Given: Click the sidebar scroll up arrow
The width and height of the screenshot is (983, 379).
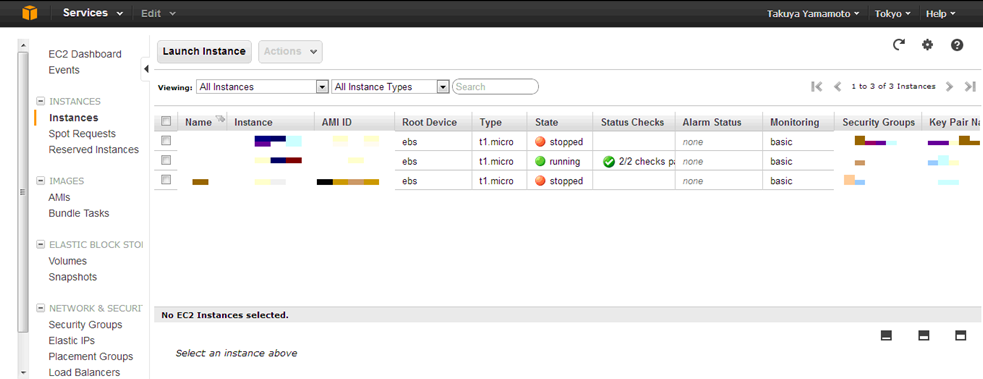Looking at the screenshot, I should [x=24, y=46].
